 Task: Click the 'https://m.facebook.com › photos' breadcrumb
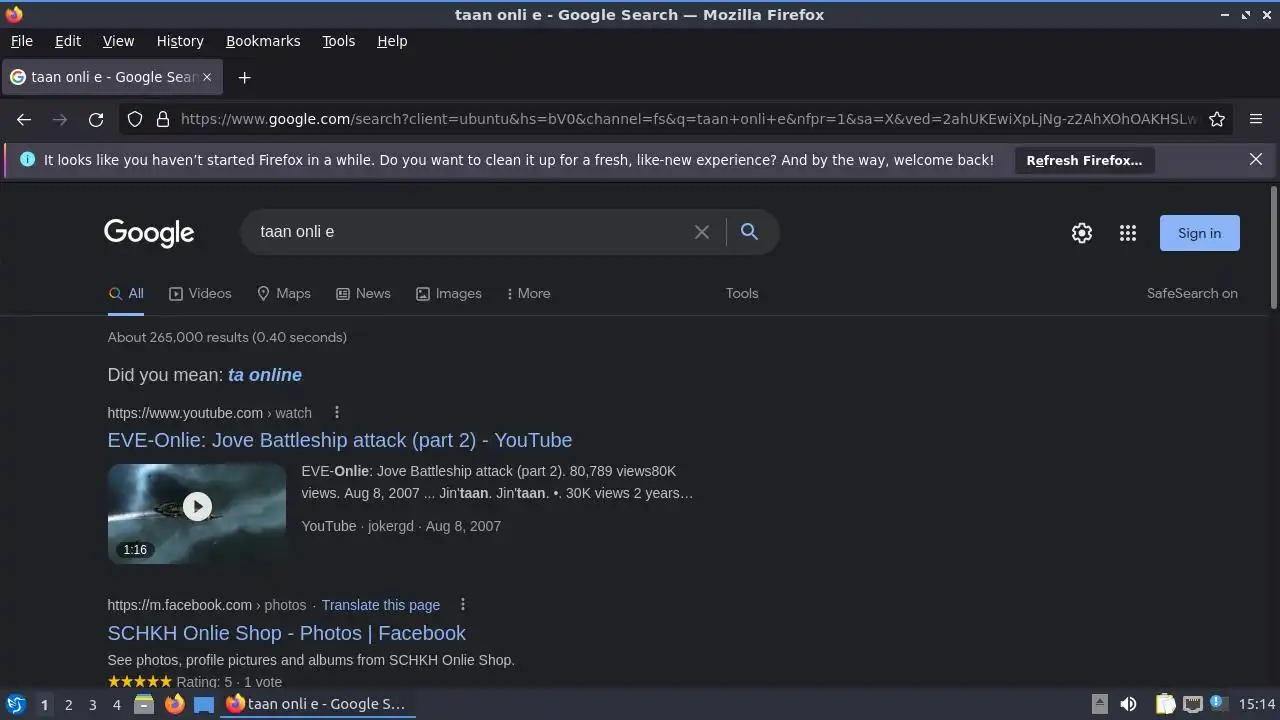[207, 605]
